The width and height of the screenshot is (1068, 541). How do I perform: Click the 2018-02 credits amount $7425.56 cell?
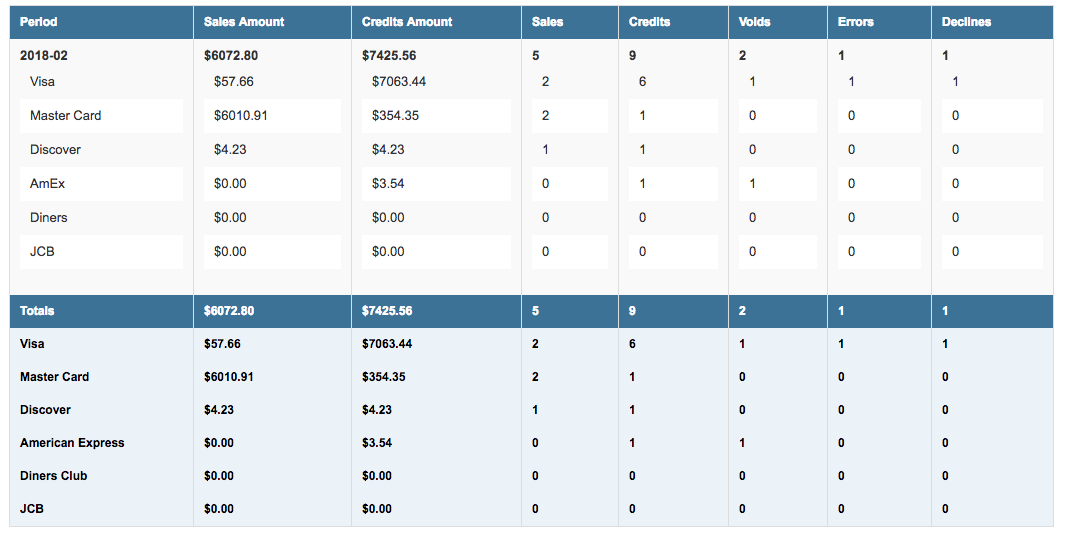(x=389, y=56)
